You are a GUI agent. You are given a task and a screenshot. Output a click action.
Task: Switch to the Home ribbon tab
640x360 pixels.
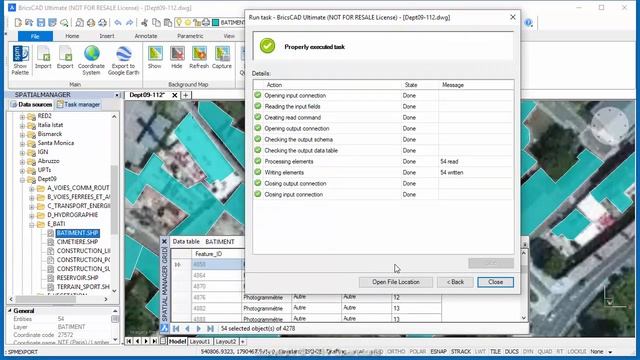pos(72,36)
